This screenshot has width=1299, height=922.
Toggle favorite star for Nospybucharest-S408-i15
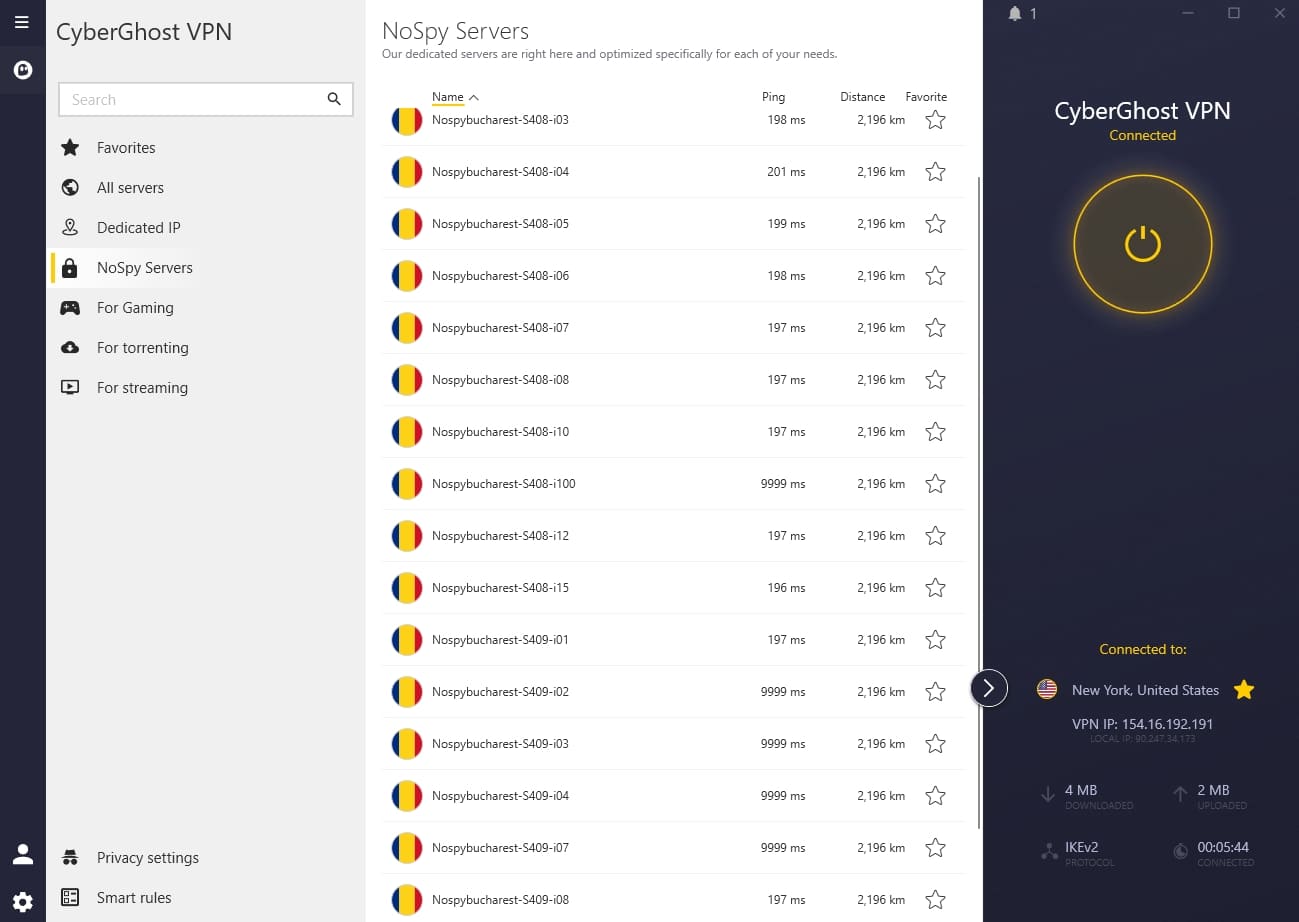coord(935,588)
